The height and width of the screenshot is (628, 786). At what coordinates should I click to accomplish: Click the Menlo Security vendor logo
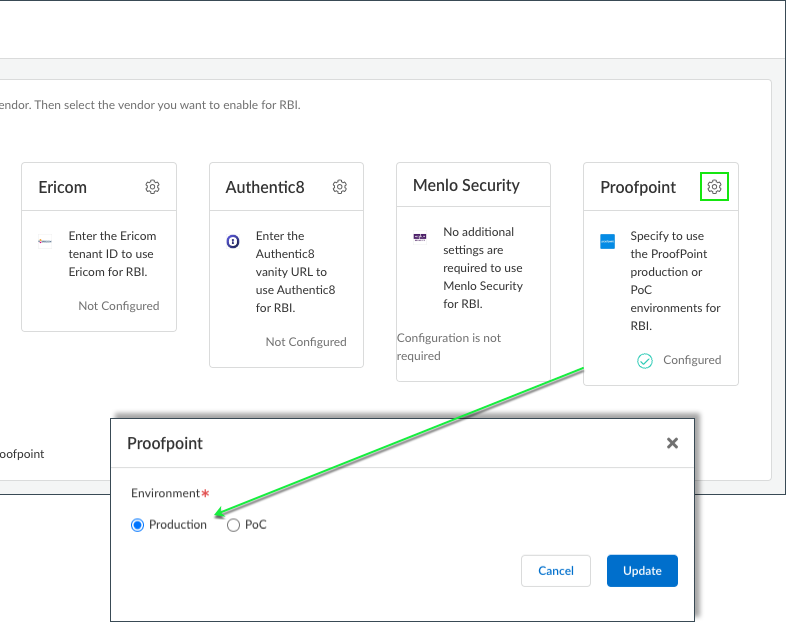pyautogui.click(x=420, y=237)
